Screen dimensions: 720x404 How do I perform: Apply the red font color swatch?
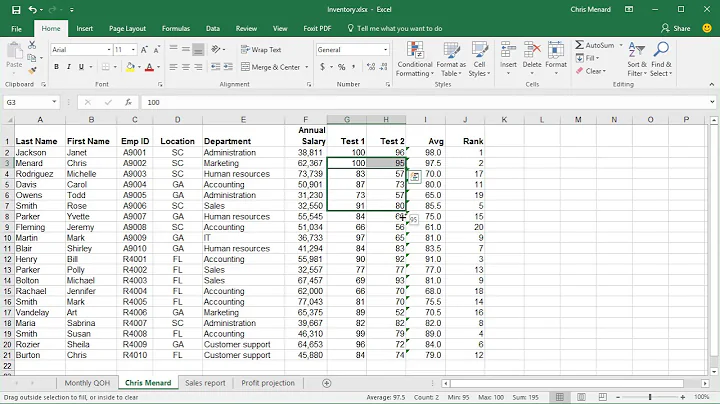pyautogui.click(x=149, y=67)
